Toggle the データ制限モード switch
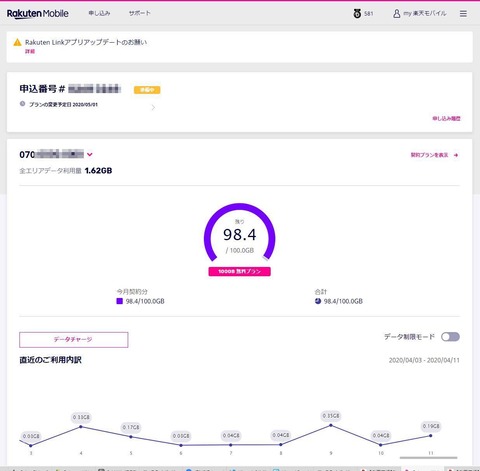Screen dimensions: 480x471 pyautogui.click(x=450, y=337)
